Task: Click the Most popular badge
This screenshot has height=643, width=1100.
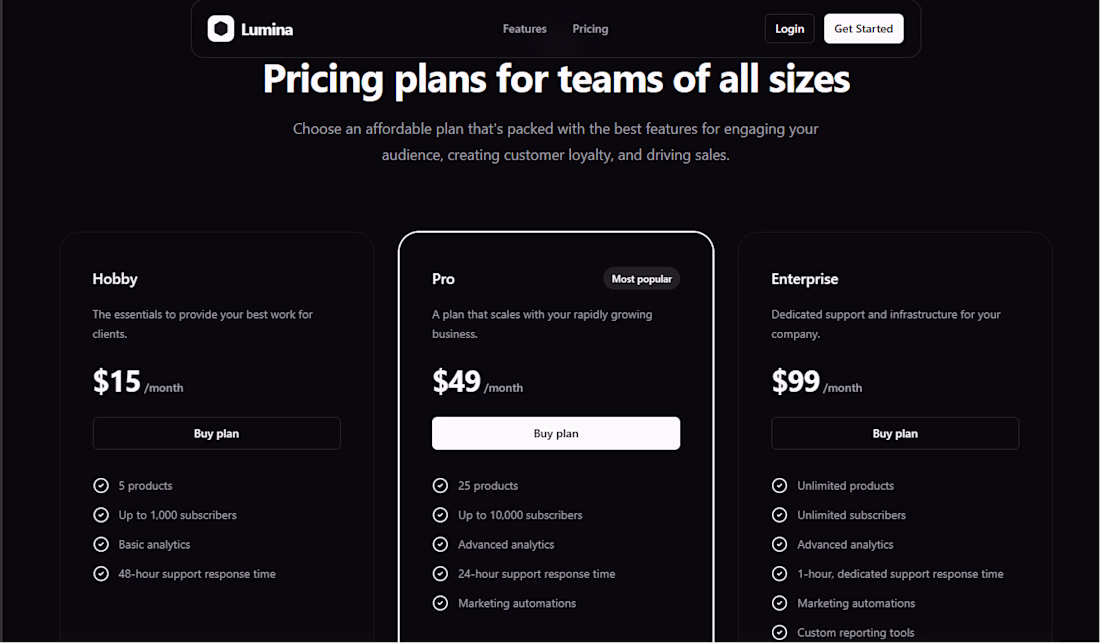Action: coord(641,278)
